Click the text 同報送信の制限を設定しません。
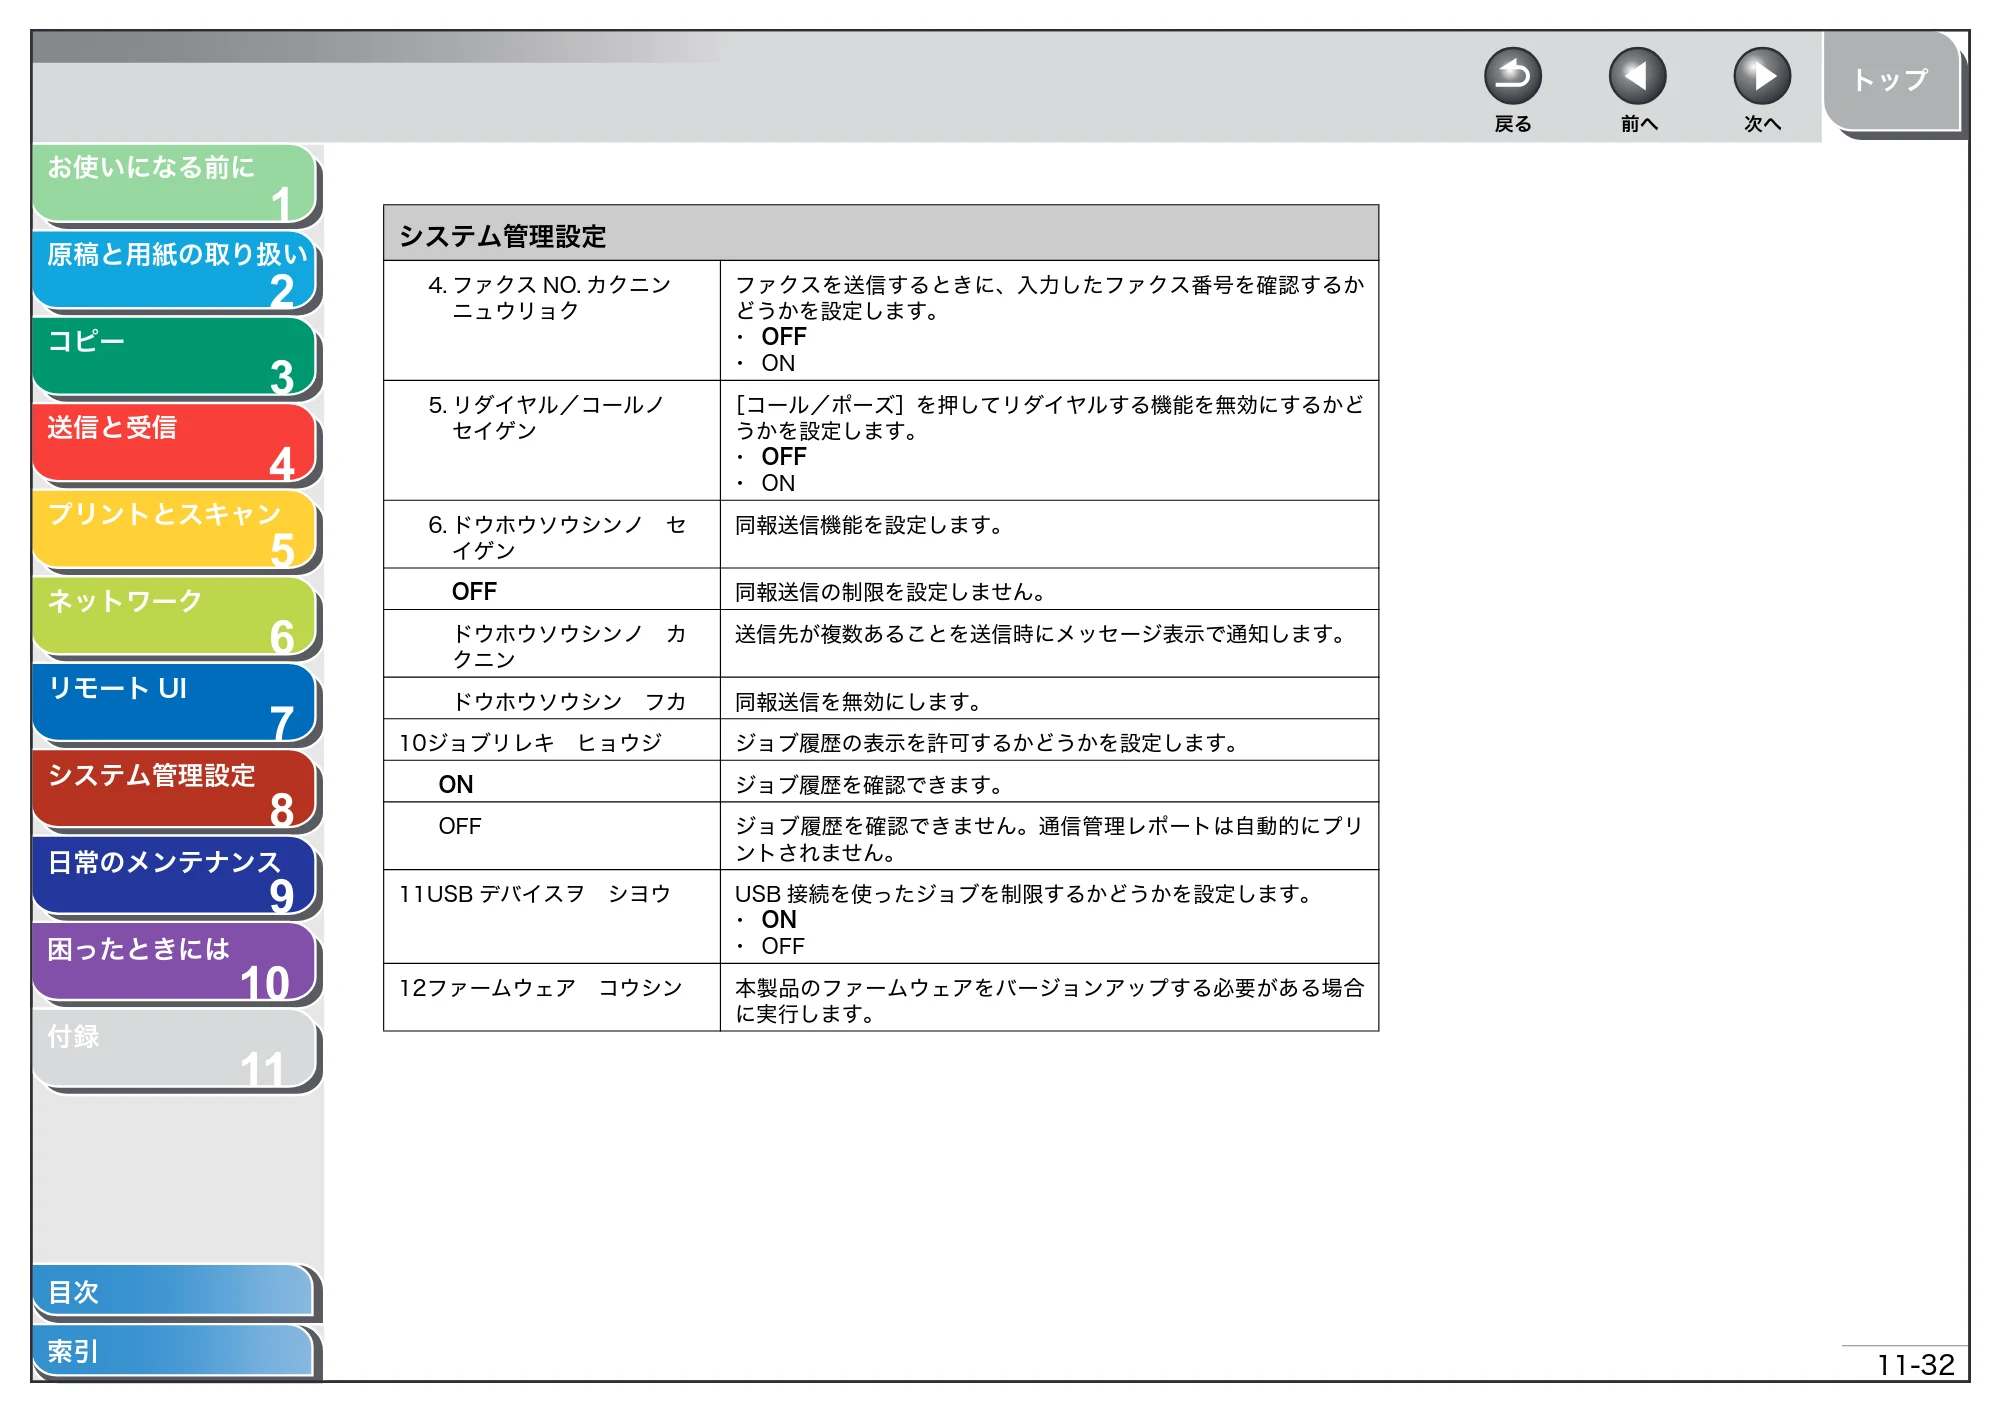Image resolution: width=2000 pixels, height=1414 pixels. tap(891, 592)
